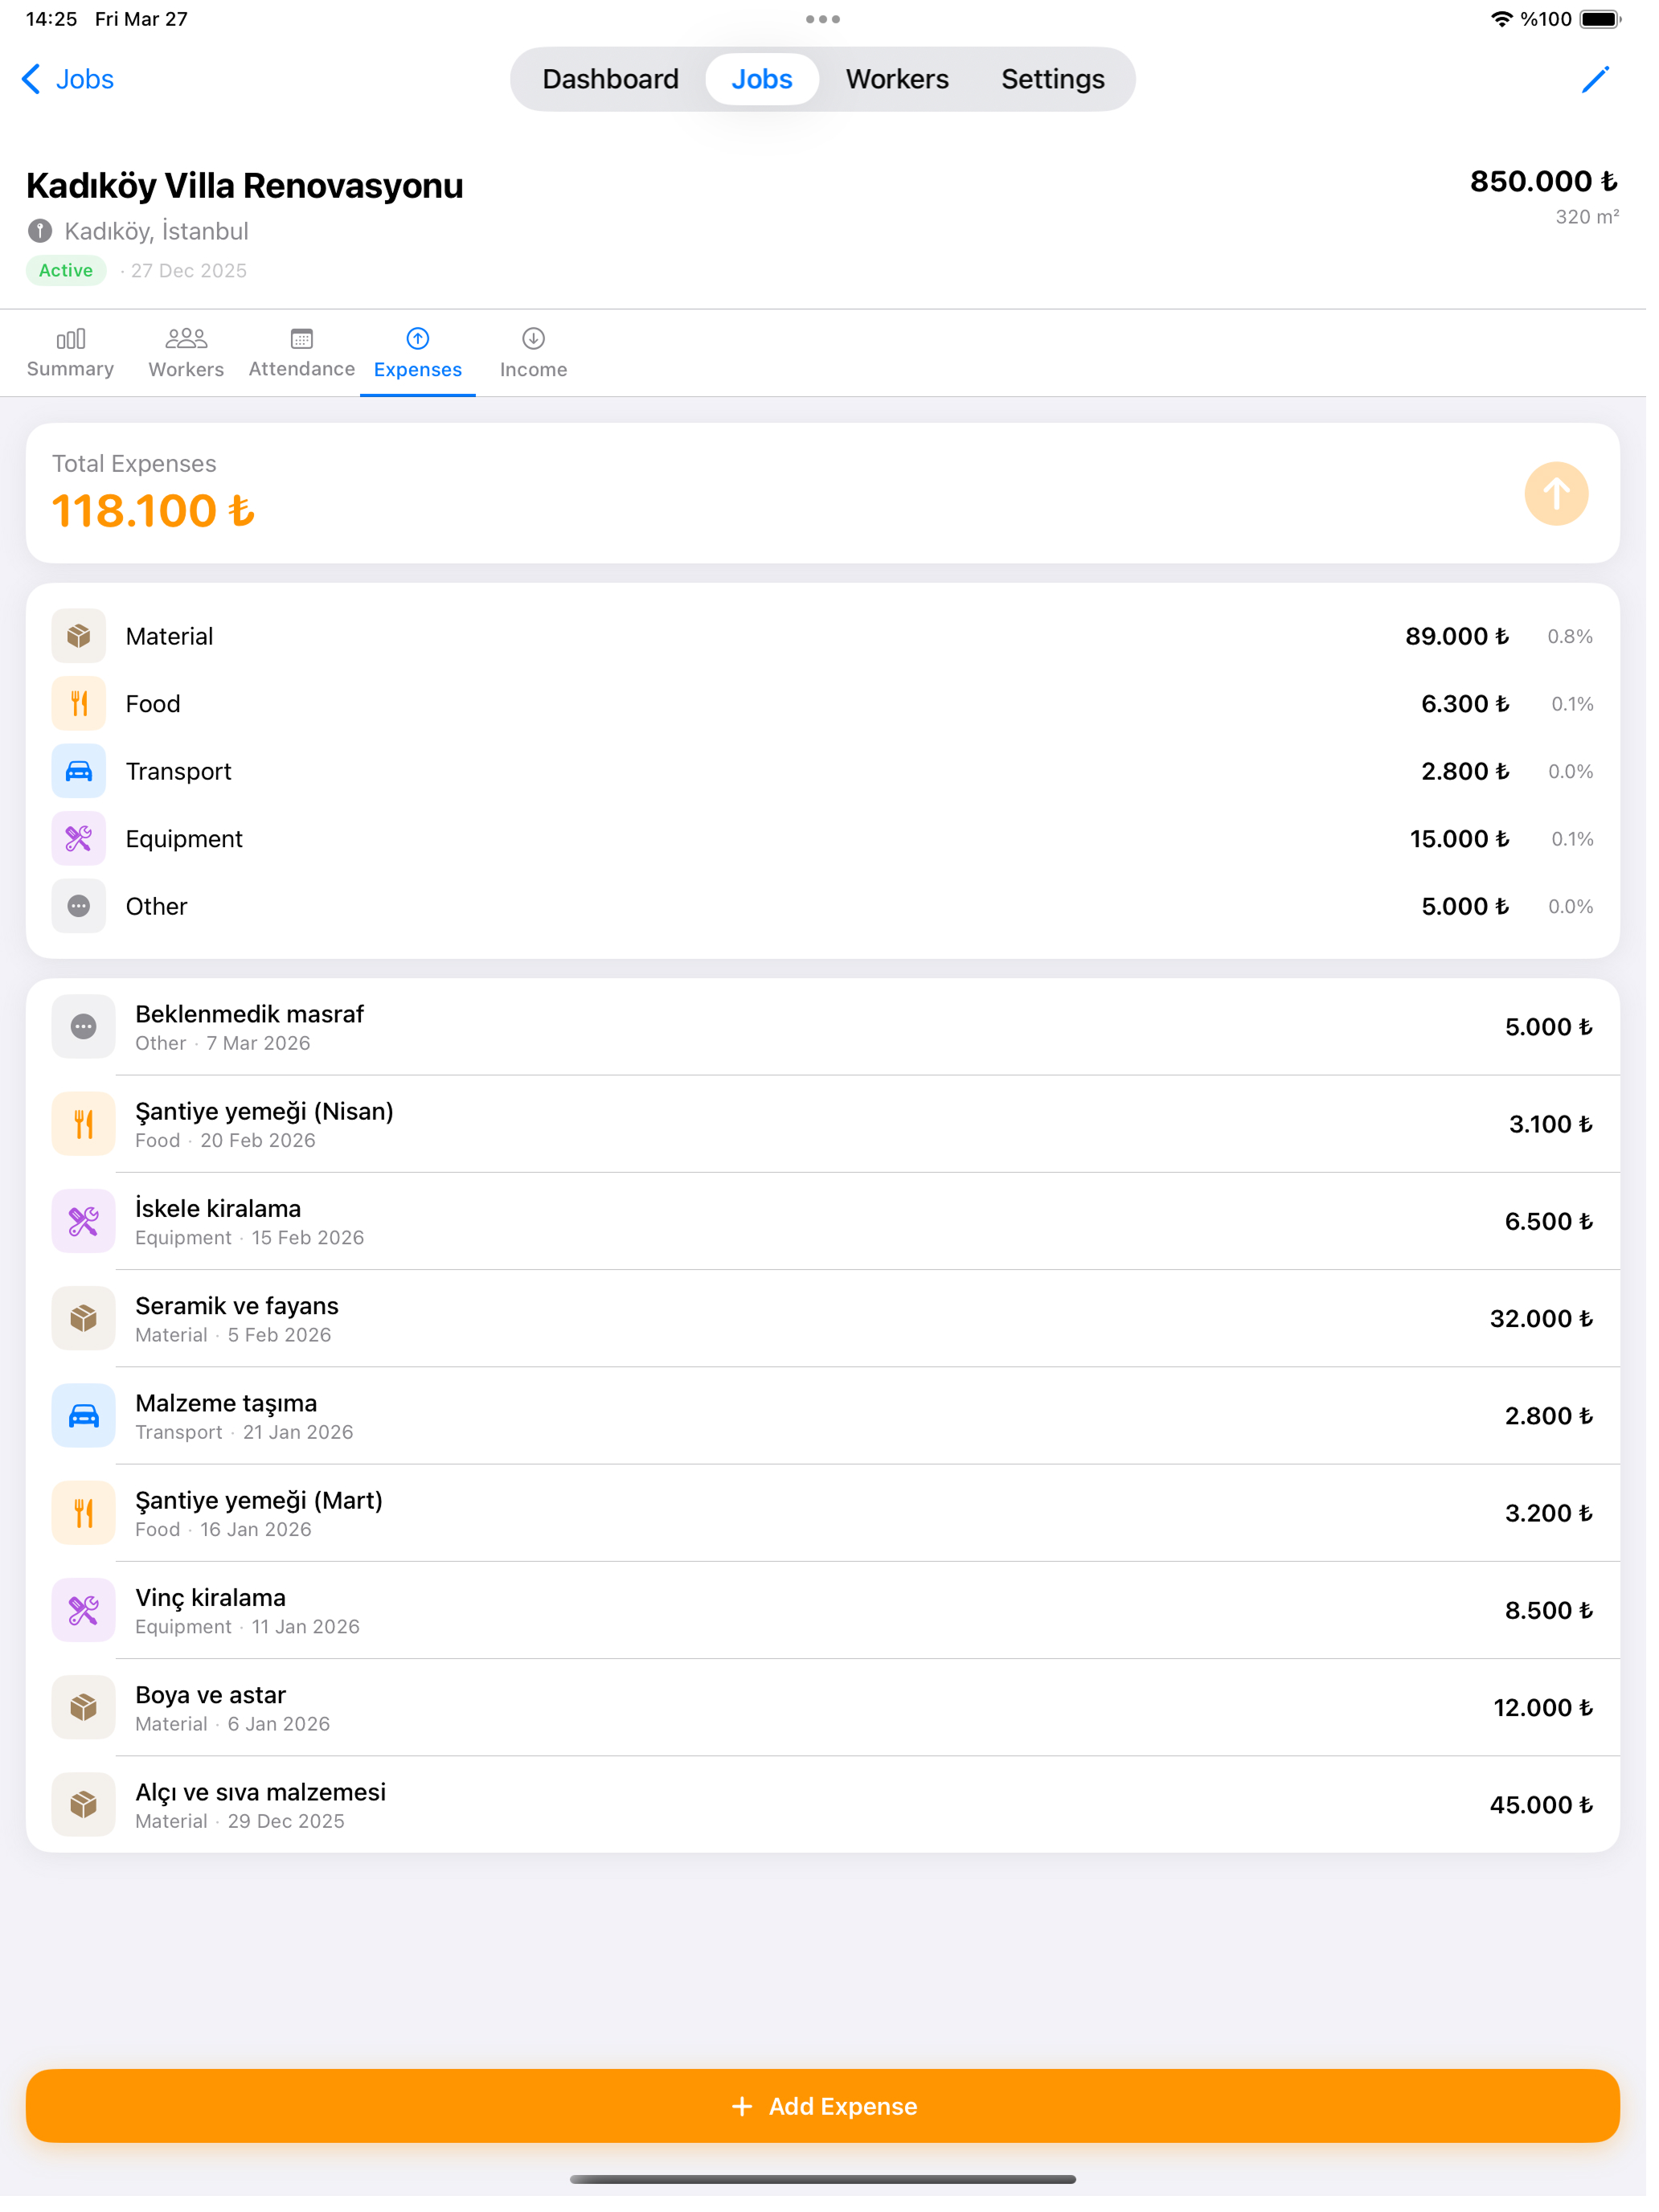The image size is (1659, 2212).
Task: Tap the home indicator bar at the bottom
Action: [822, 2178]
